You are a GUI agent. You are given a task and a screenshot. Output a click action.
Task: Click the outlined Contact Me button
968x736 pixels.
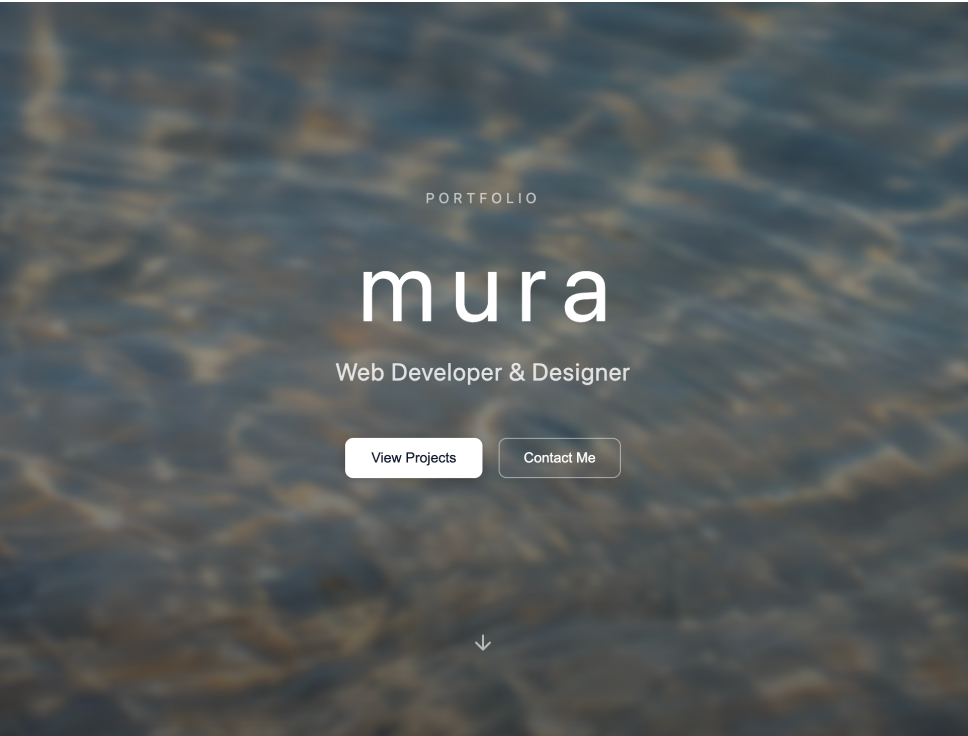559,458
